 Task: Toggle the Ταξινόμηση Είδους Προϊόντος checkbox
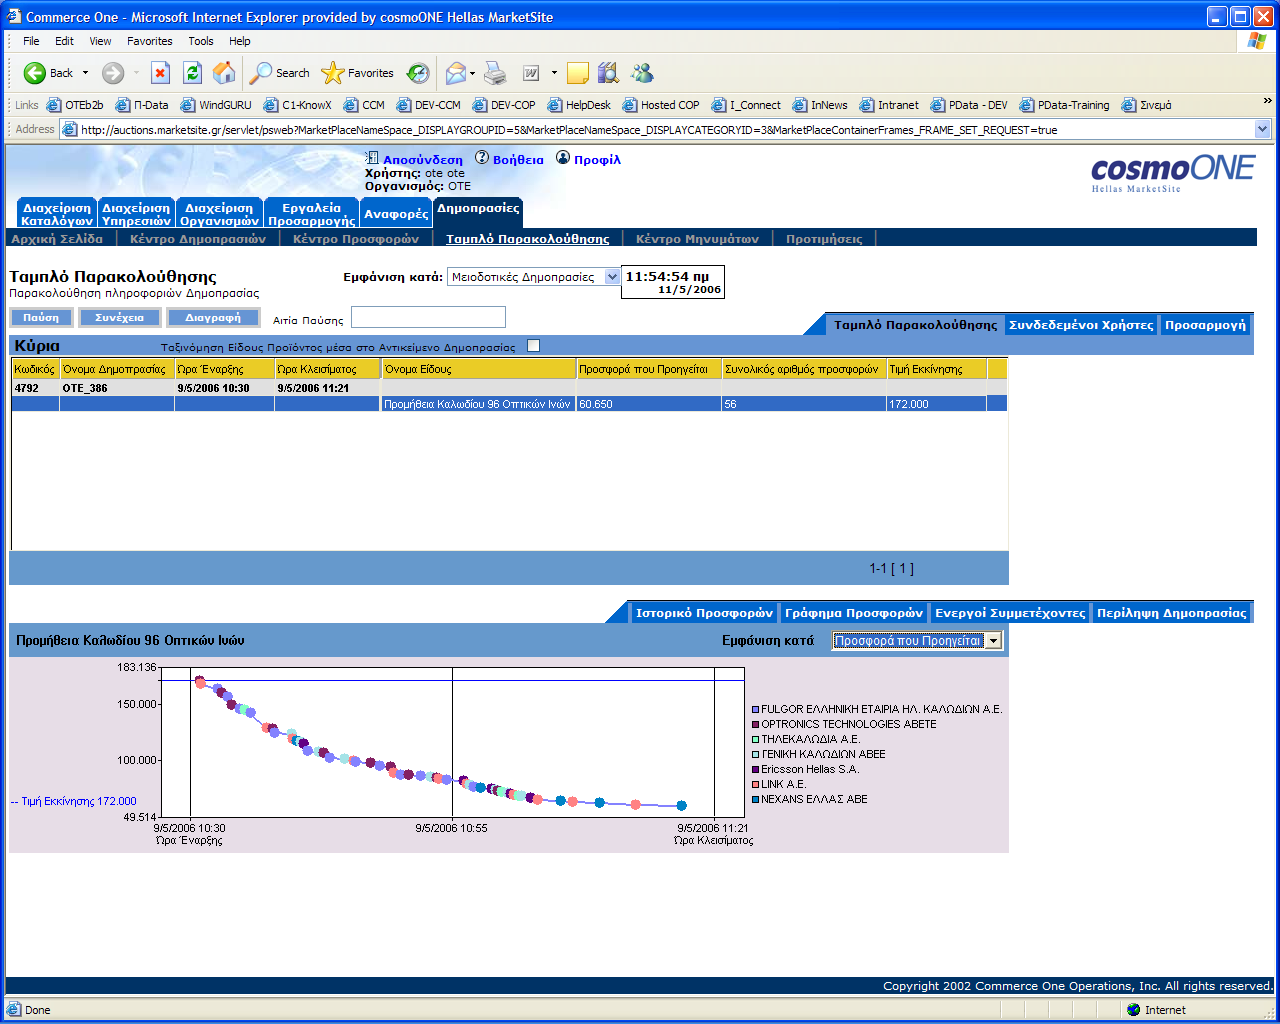pos(533,346)
